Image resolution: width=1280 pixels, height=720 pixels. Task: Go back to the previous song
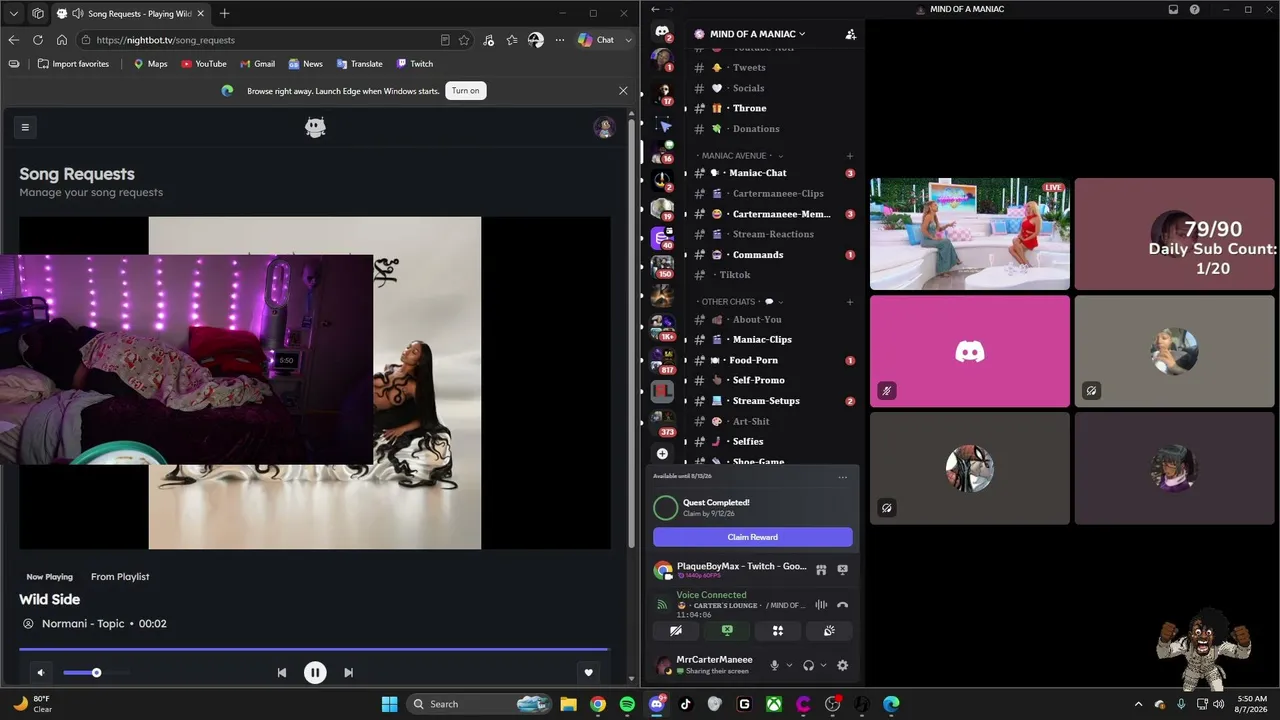282,673
